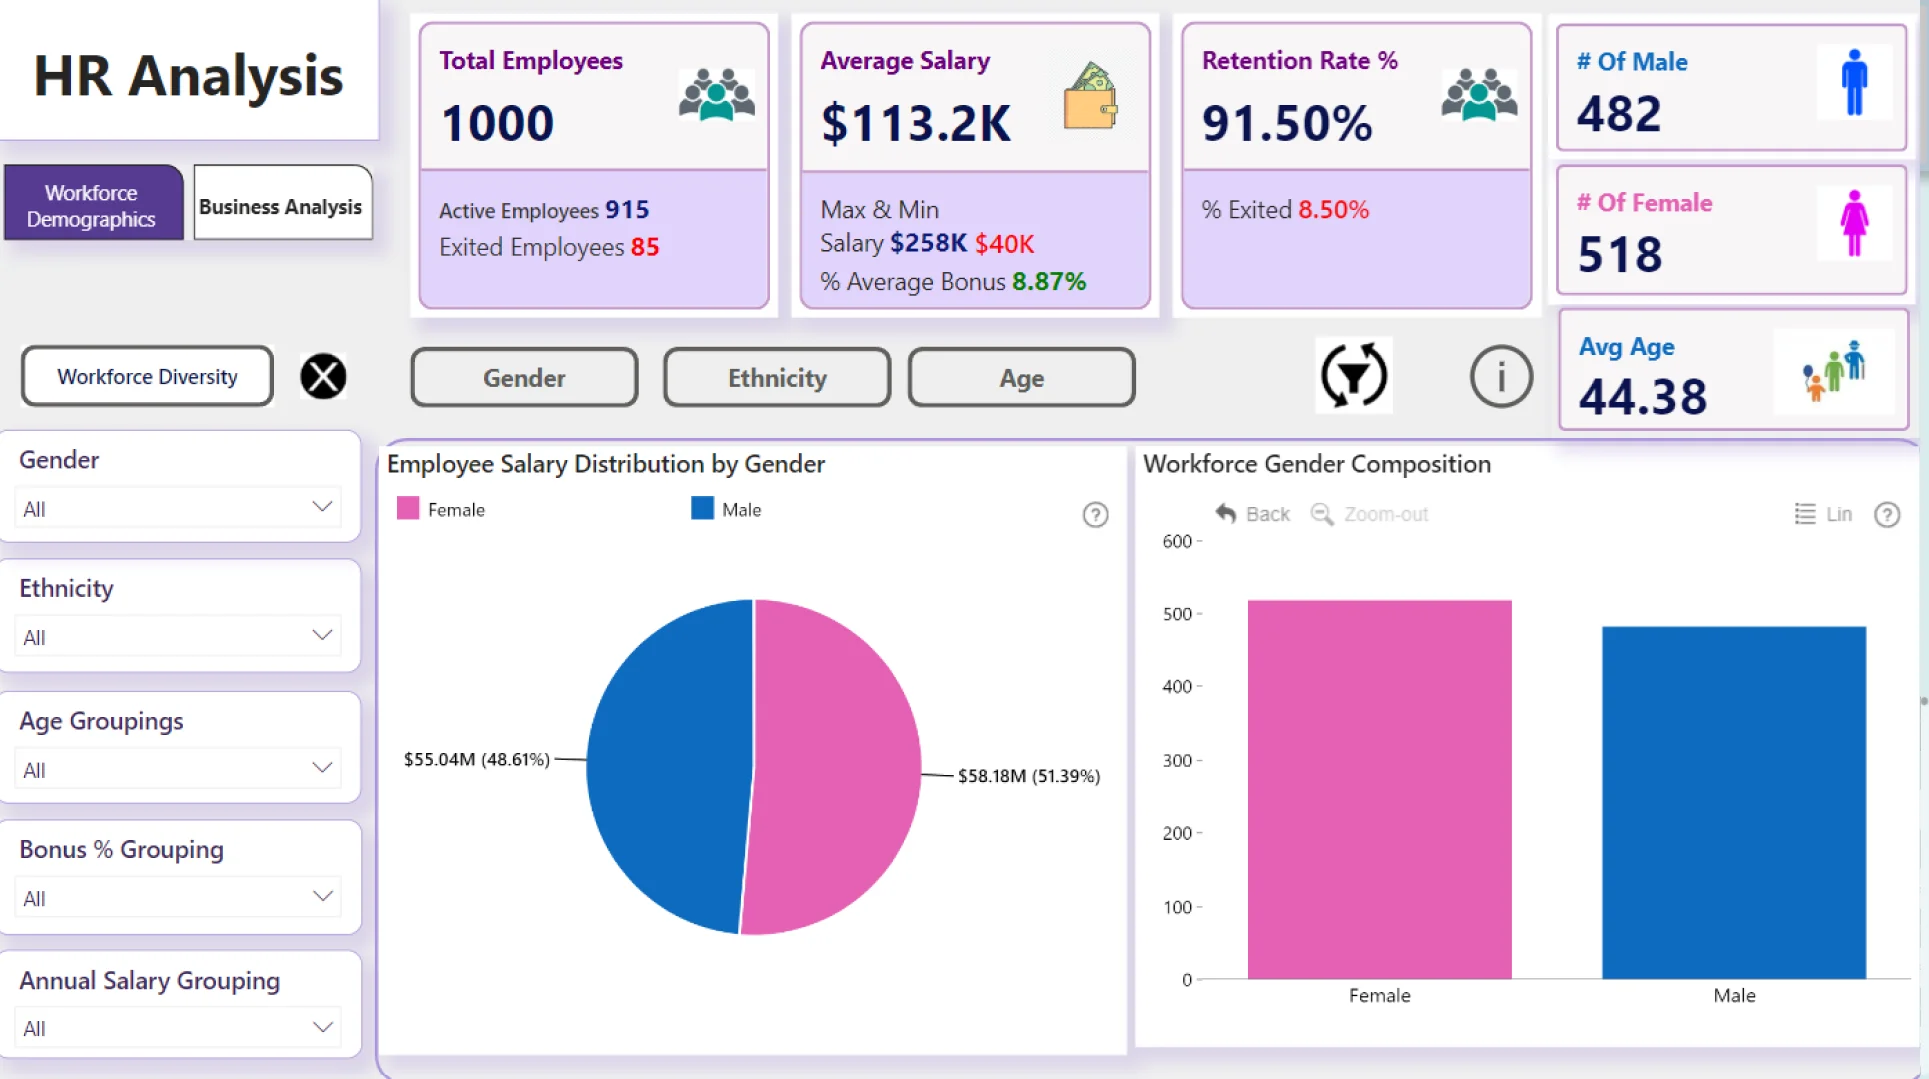Click the Female legend pink swatch
The width and height of the screenshot is (1929, 1079).
(408, 508)
